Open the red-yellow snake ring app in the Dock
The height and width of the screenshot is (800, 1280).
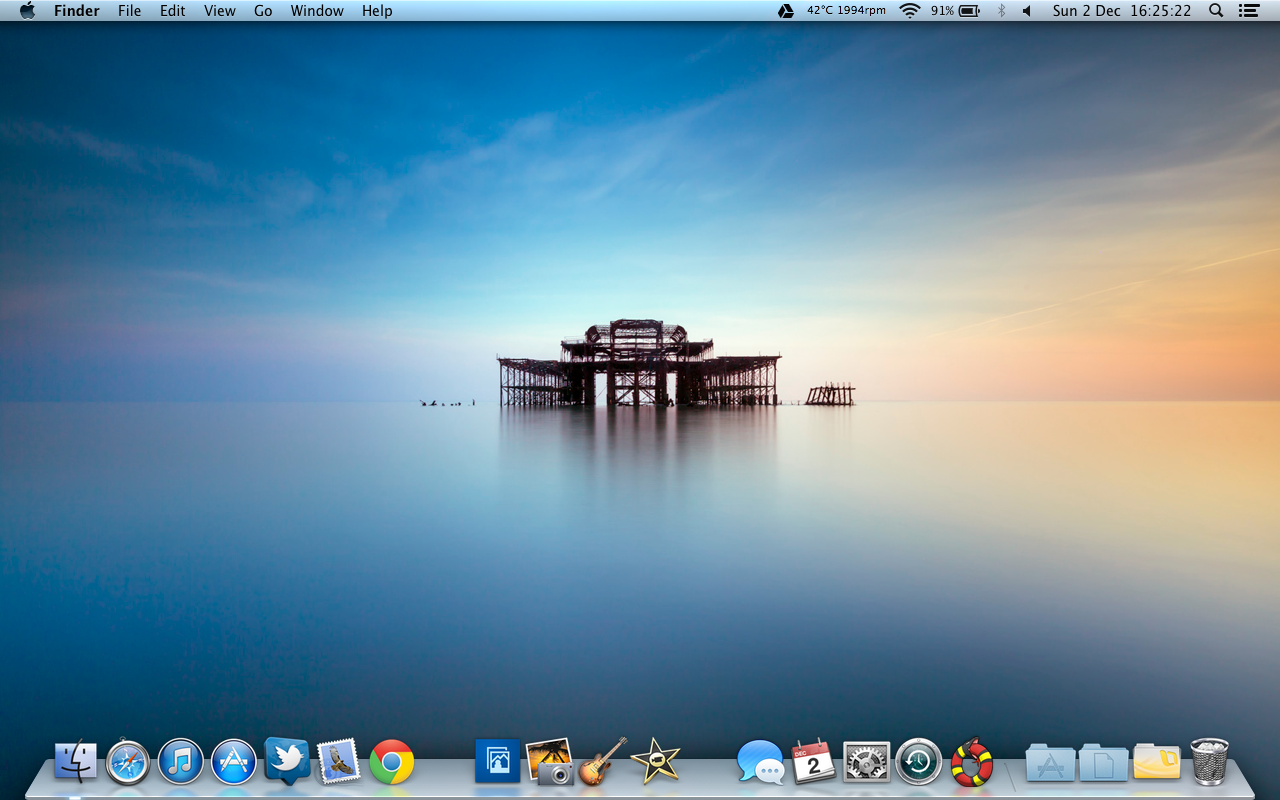(972, 762)
